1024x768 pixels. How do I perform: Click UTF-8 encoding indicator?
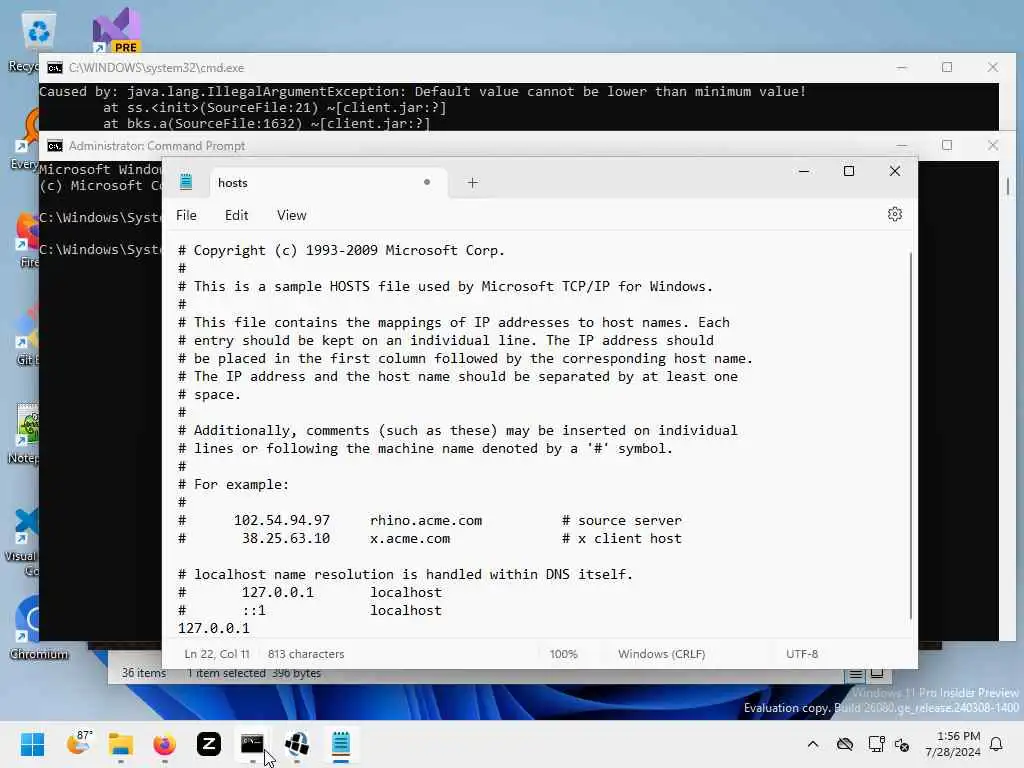click(x=802, y=654)
